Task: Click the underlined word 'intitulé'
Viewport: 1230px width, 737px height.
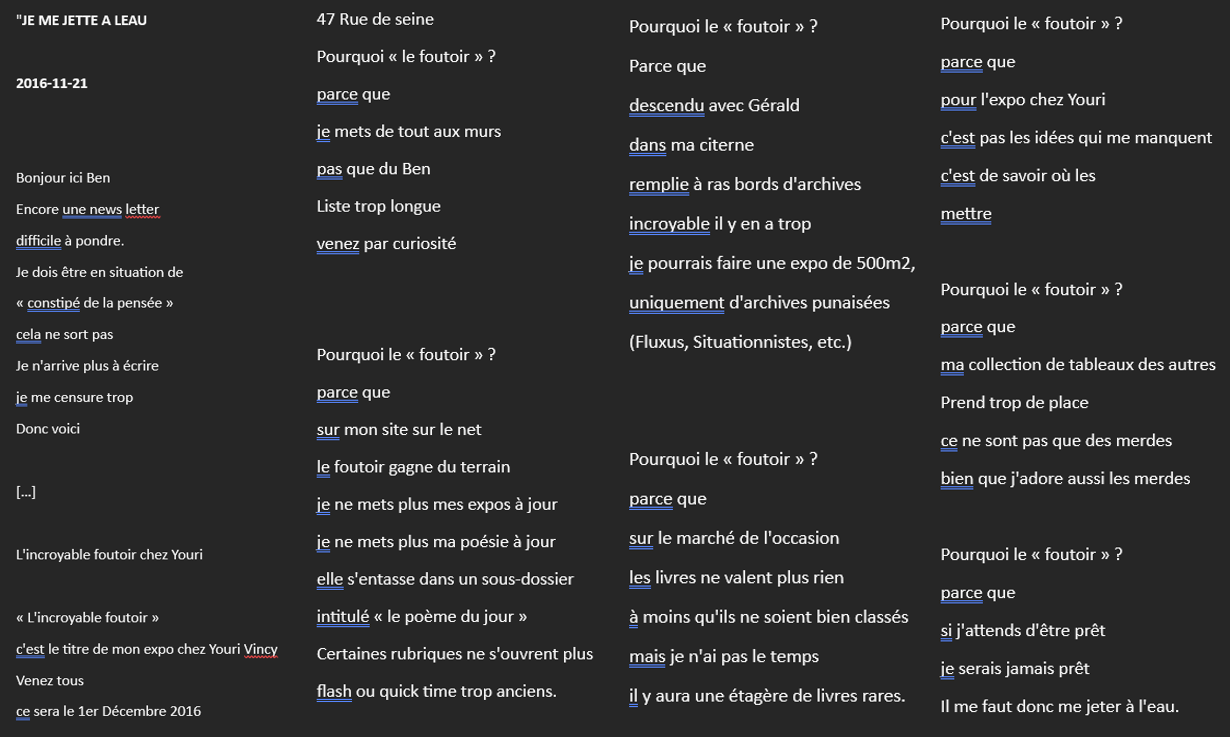Action: tap(343, 616)
